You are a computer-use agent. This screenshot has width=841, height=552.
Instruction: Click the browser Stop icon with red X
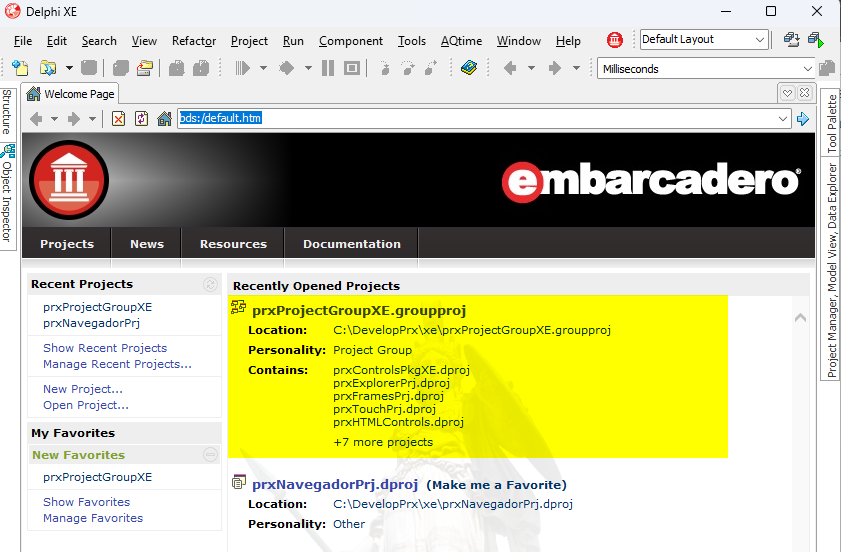pyautogui.click(x=119, y=119)
